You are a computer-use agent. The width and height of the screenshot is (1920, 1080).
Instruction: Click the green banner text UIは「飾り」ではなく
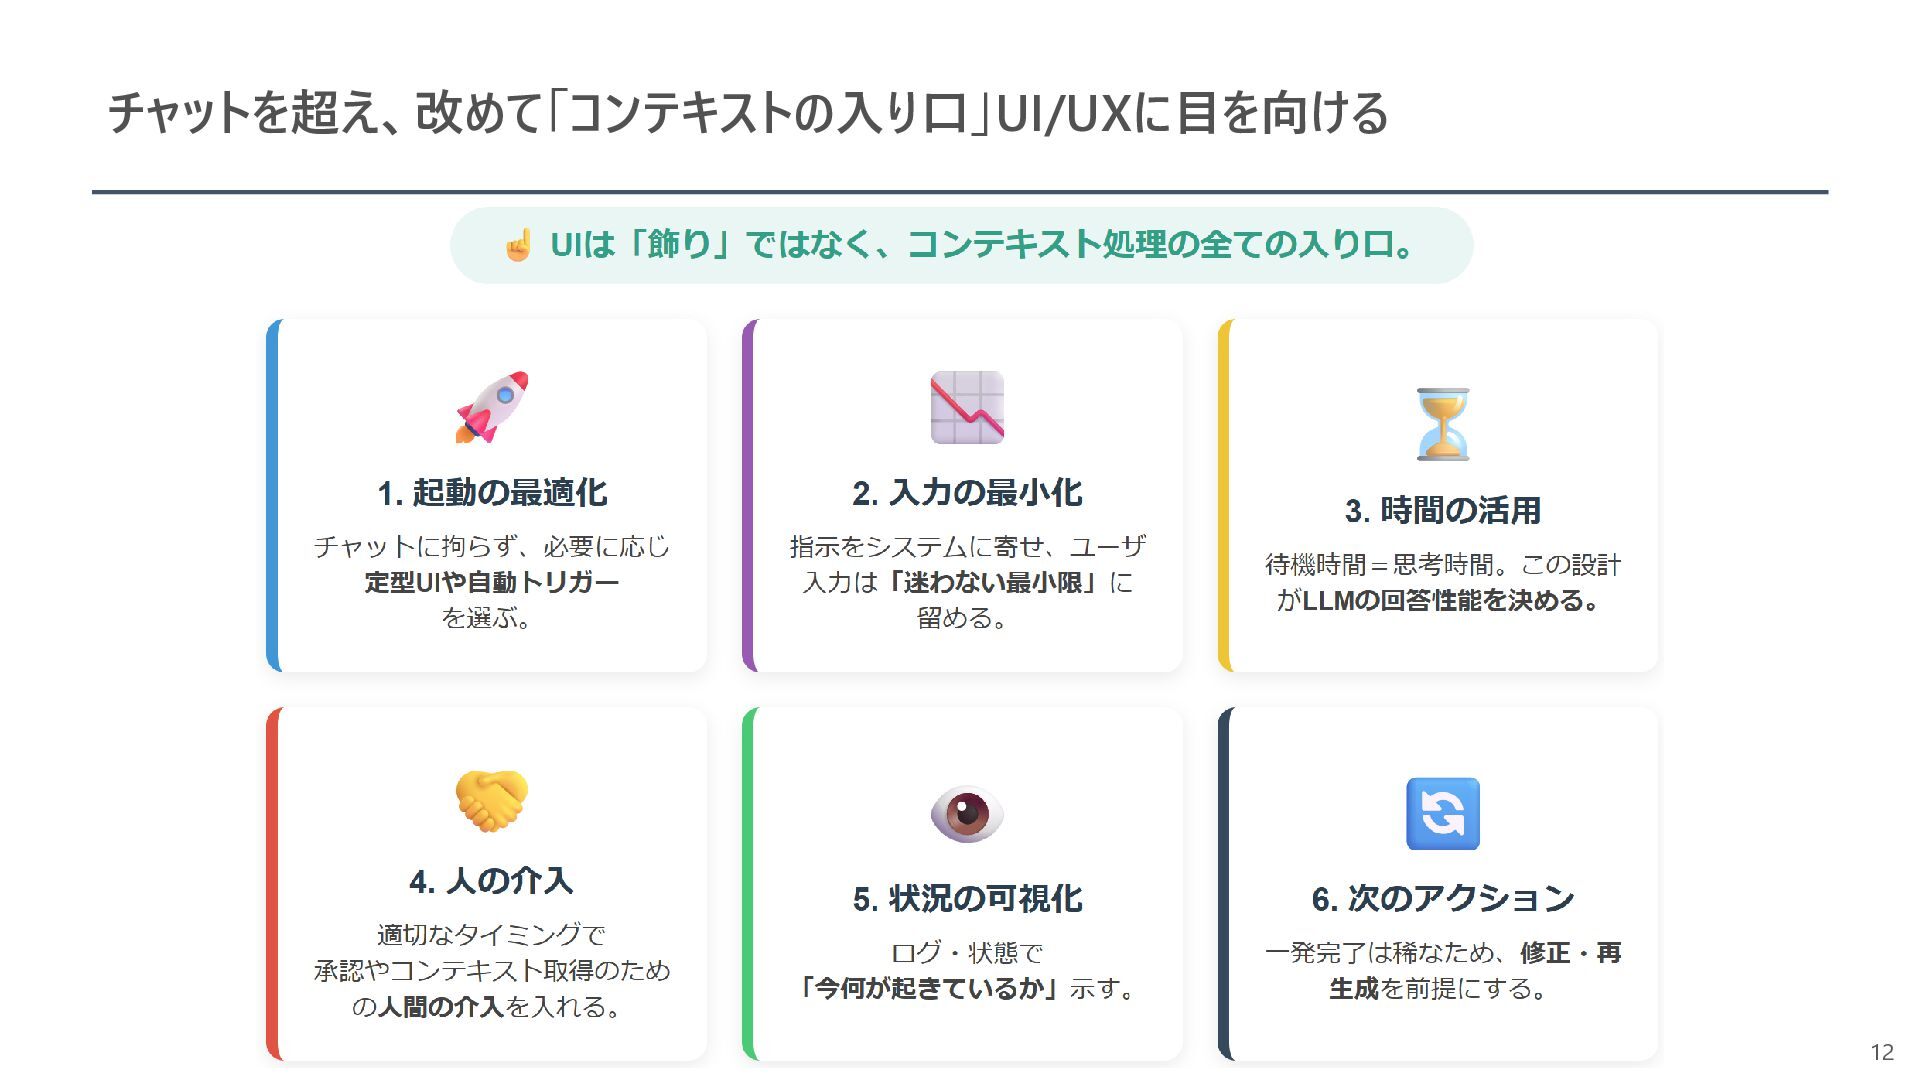981,245
